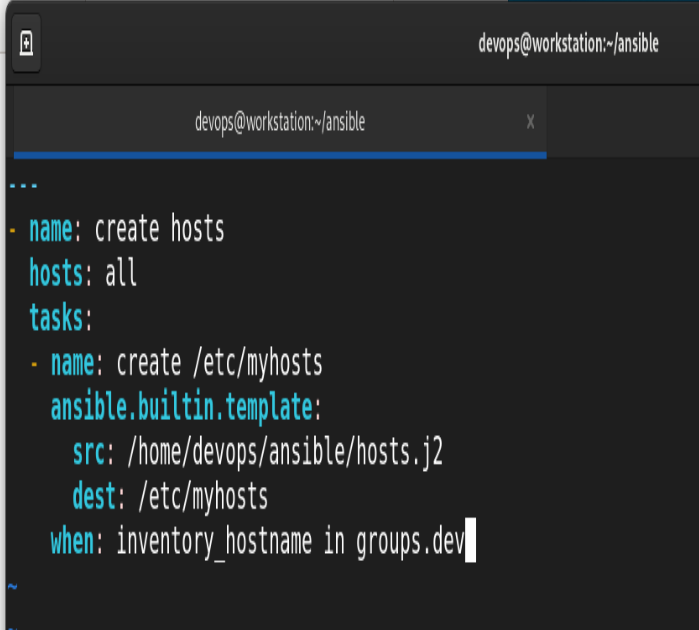Click the 'when' conditional keyword

72,541
